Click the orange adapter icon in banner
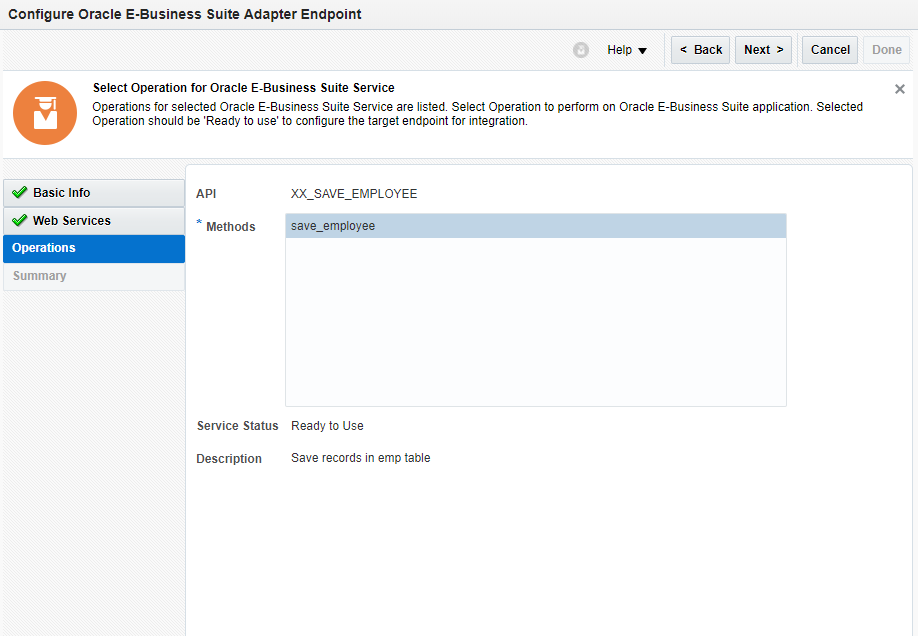This screenshot has width=918, height=636. pyautogui.click(x=45, y=113)
